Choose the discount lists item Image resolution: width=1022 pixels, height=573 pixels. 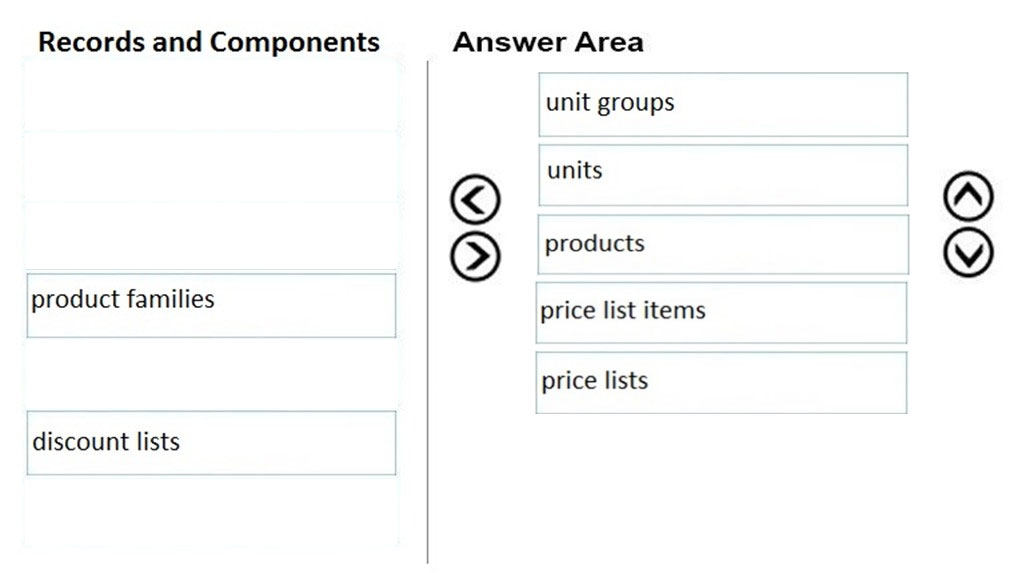[x=211, y=443]
